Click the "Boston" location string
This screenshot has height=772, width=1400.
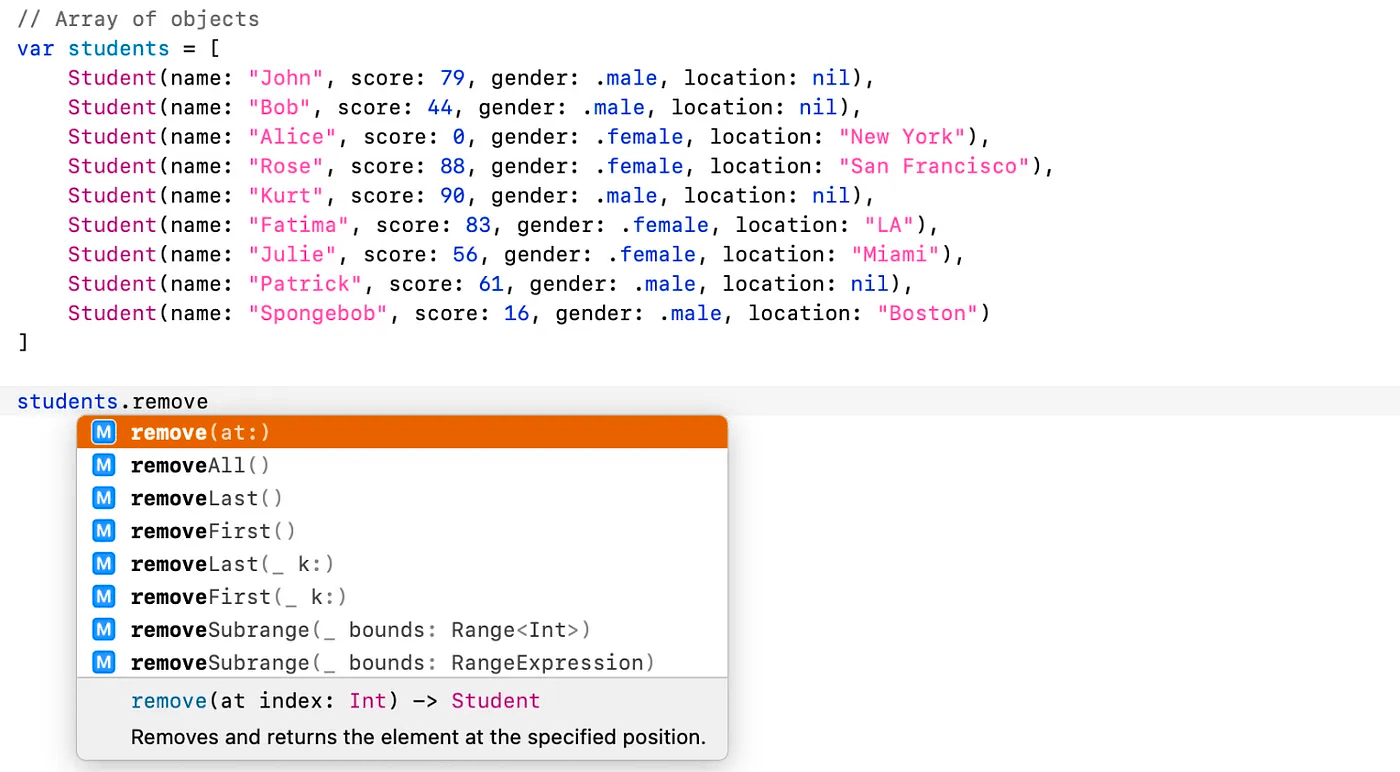[x=927, y=313]
